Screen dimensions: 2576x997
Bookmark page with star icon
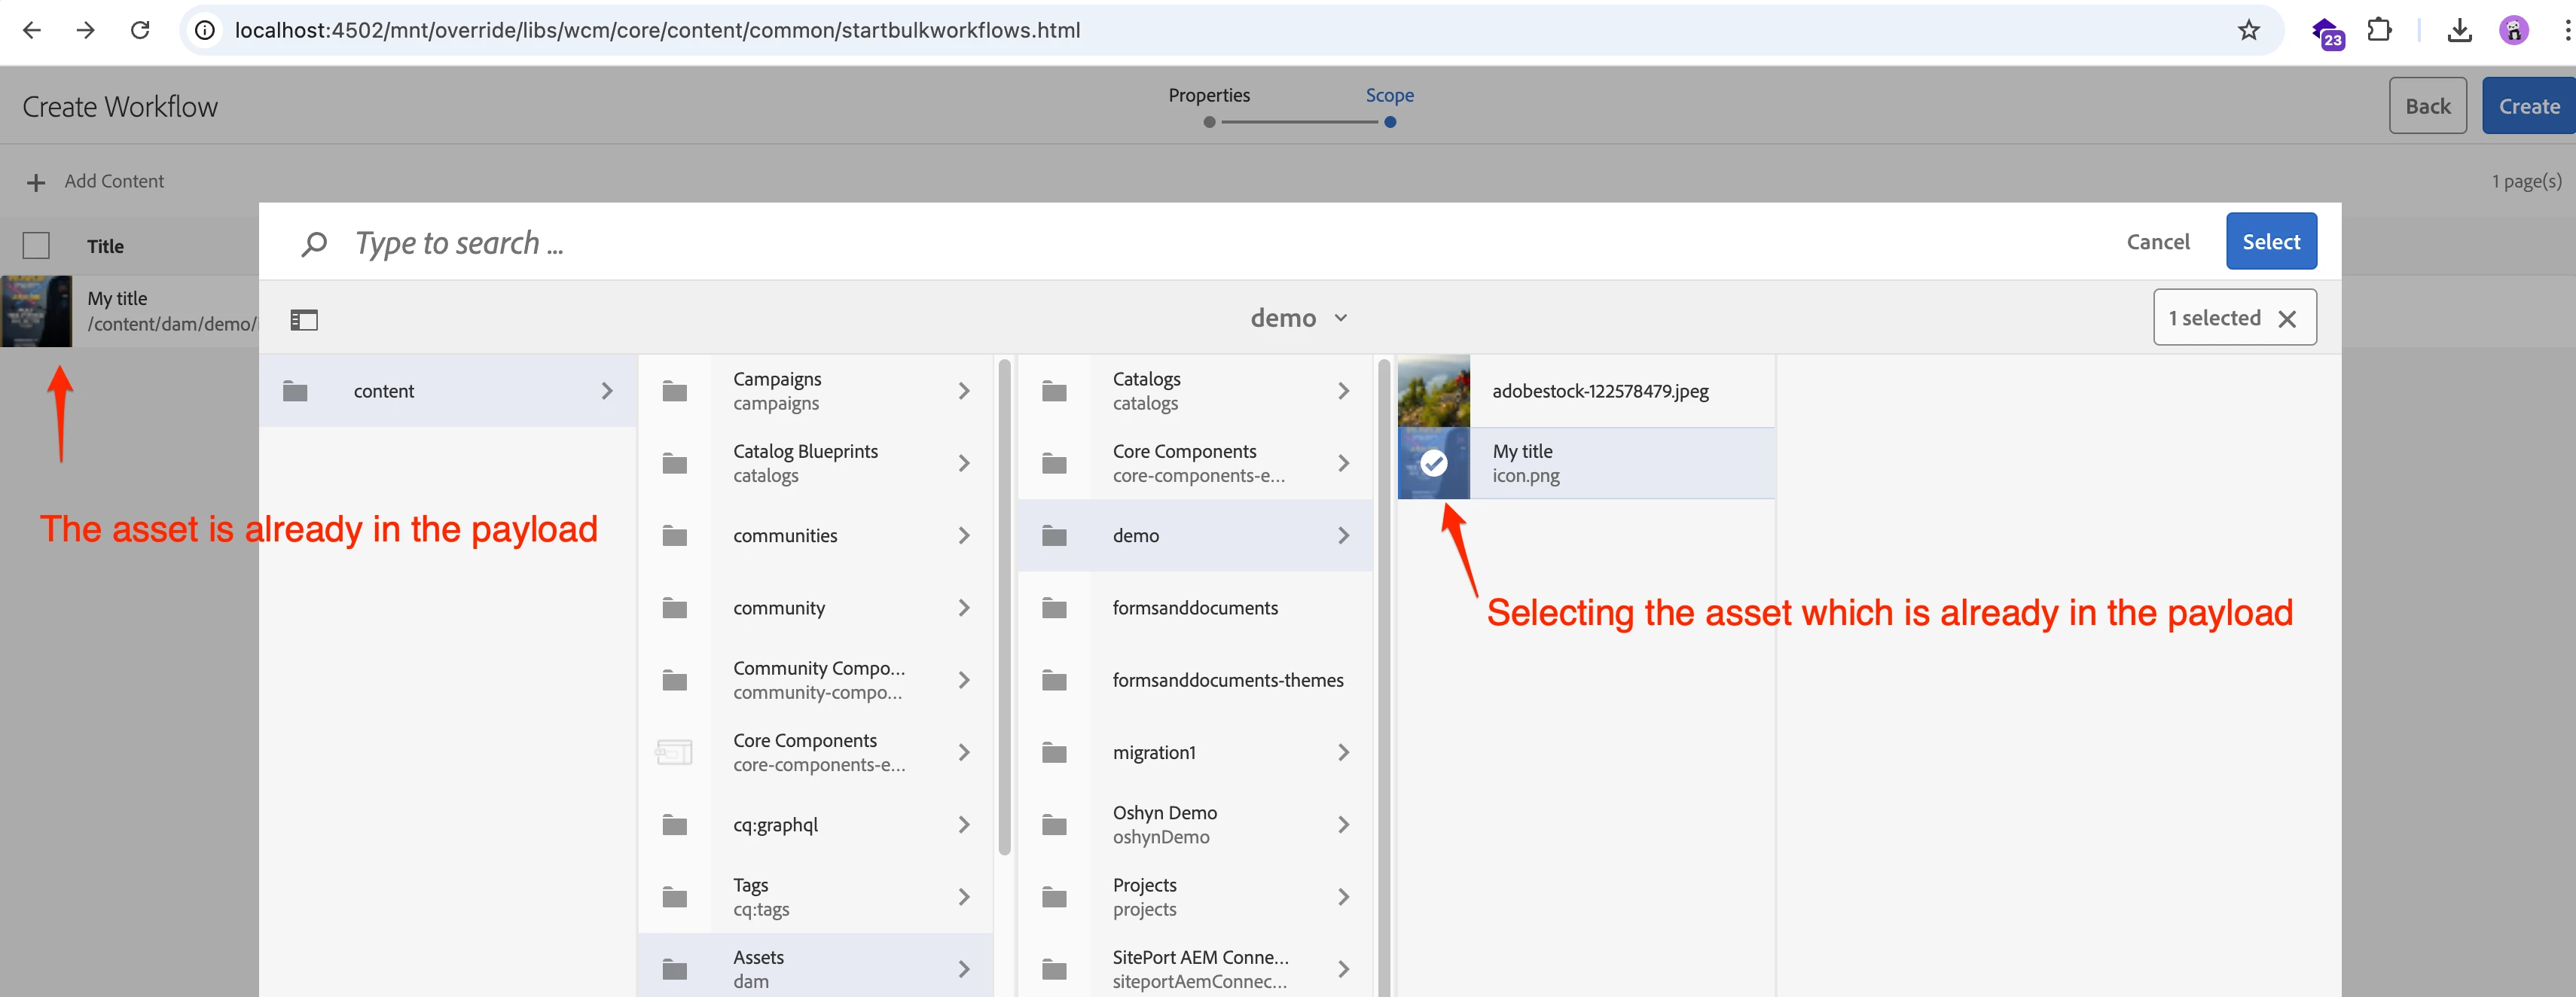click(x=2248, y=30)
